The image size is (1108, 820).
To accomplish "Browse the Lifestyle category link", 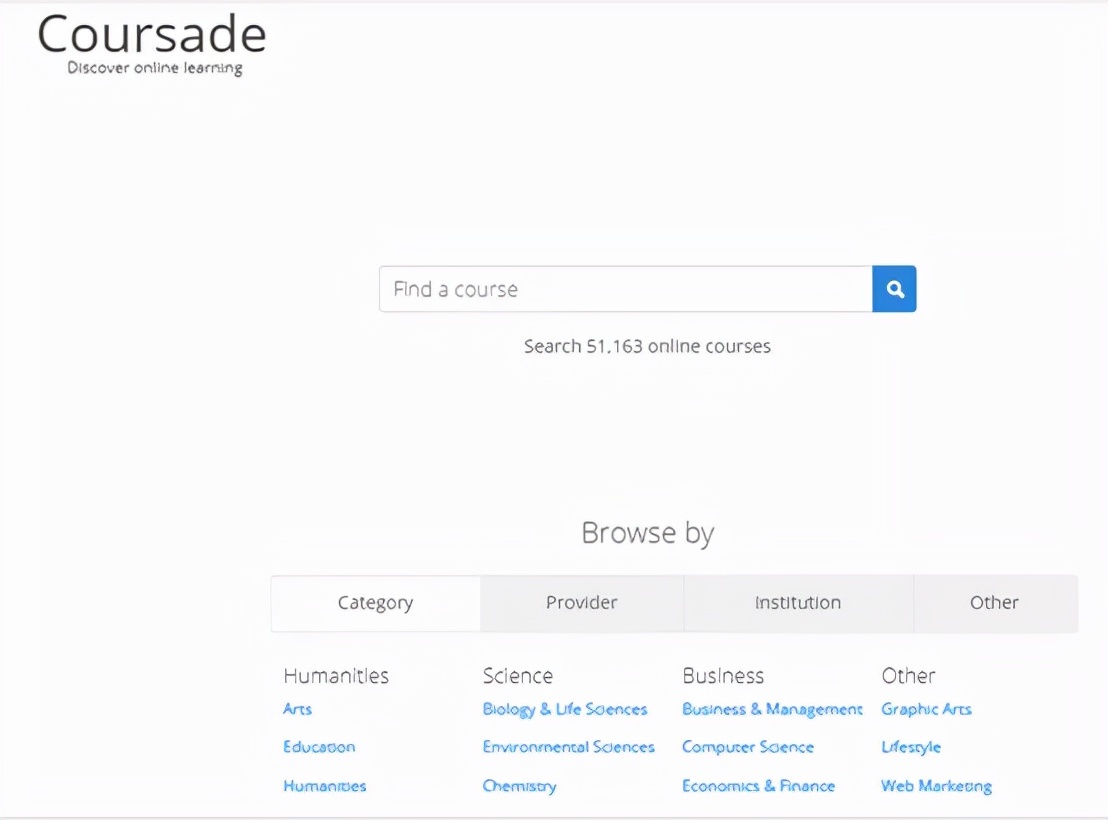I will [x=911, y=747].
